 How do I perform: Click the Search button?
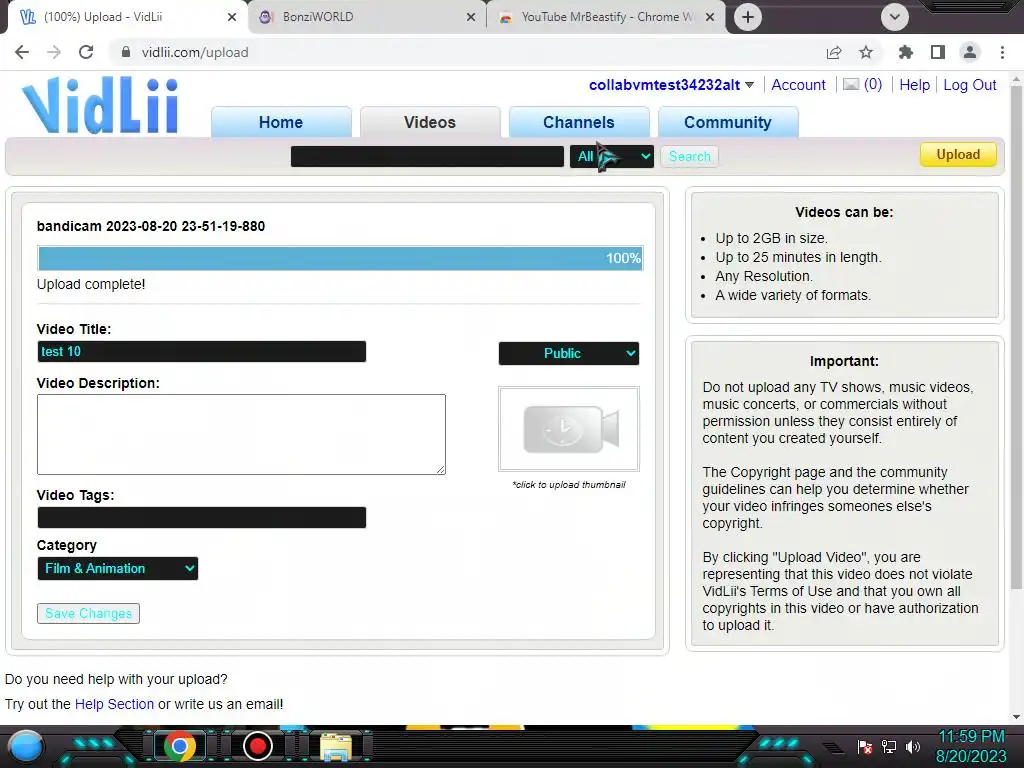(689, 156)
